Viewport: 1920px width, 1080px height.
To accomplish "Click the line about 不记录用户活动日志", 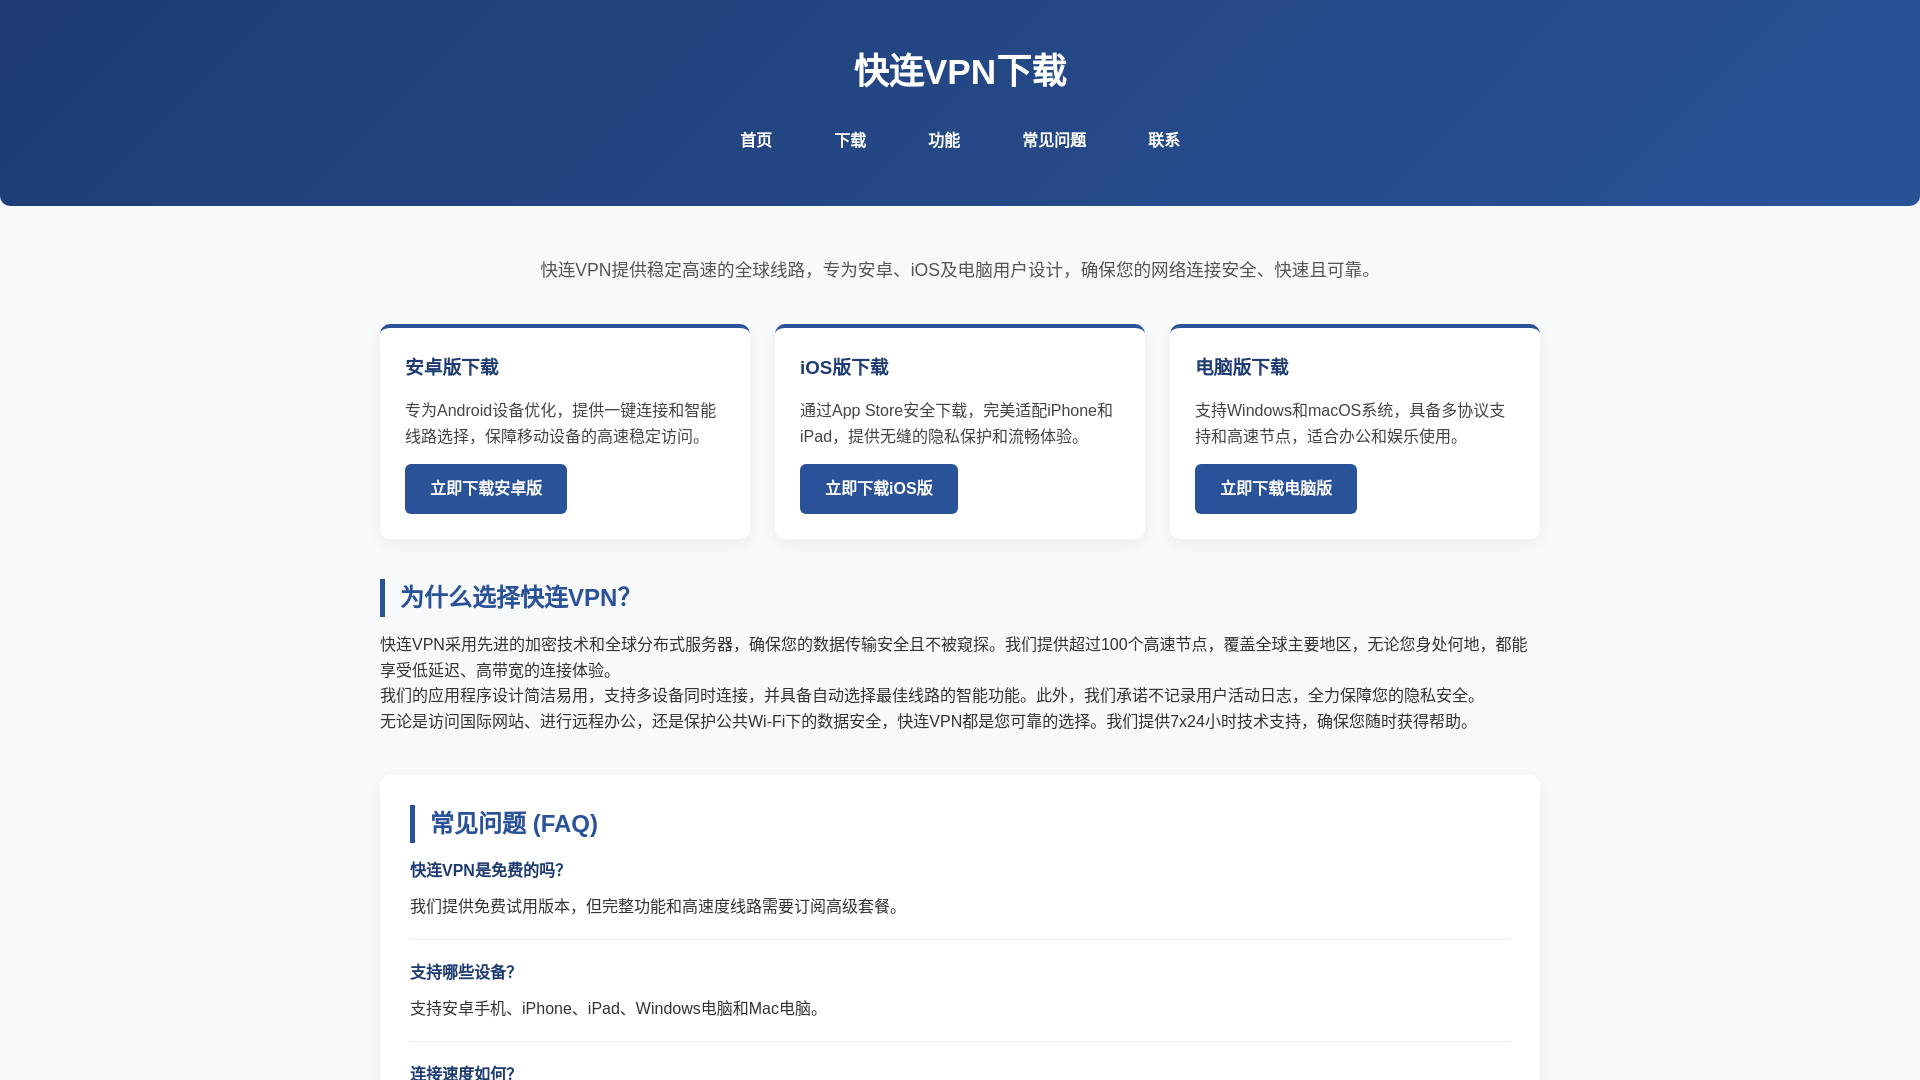I will click(931, 695).
